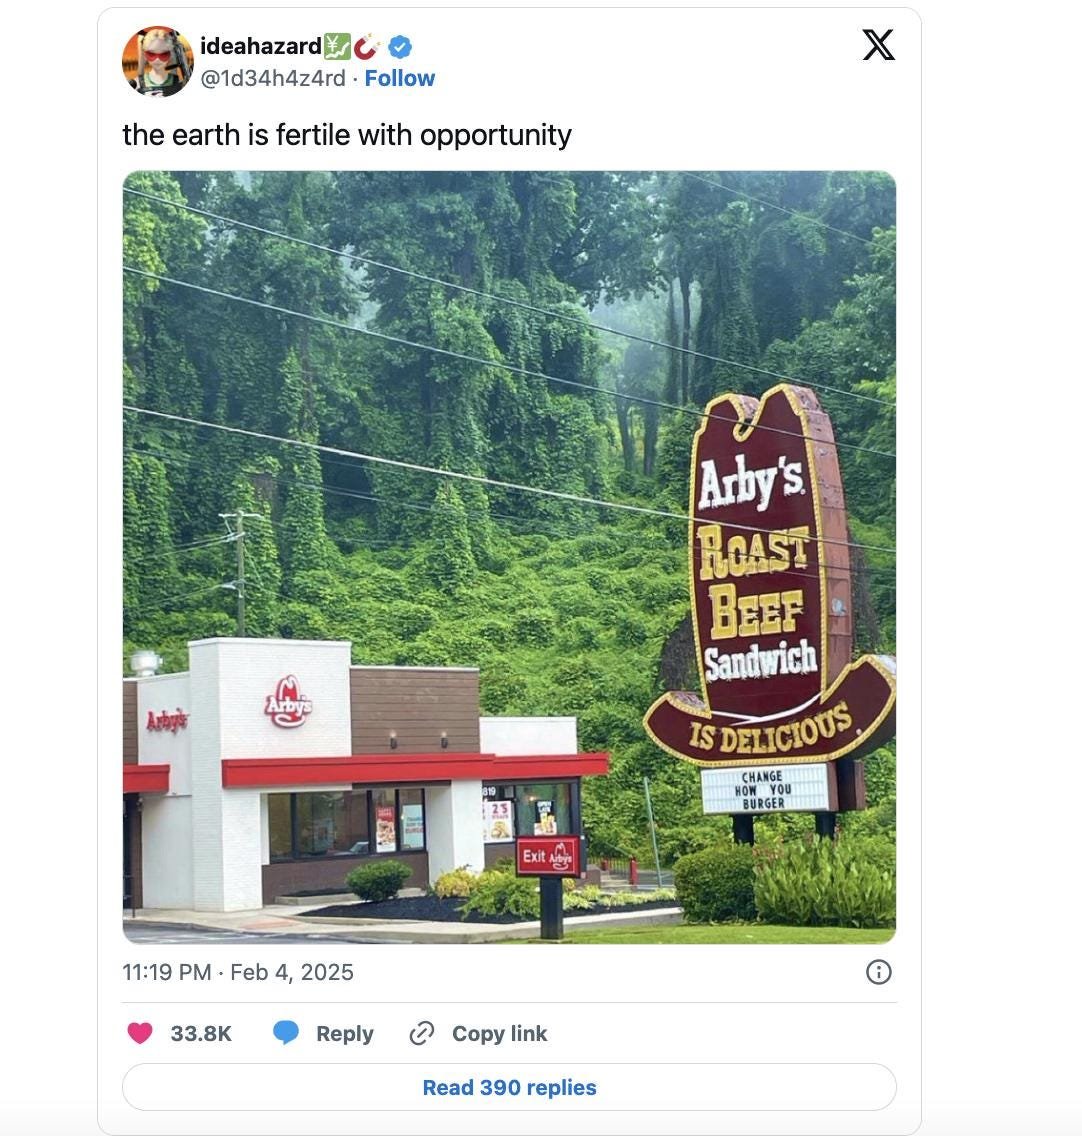Click the chain link copy icon
This screenshot has width=1082, height=1136.
tap(422, 1033)
